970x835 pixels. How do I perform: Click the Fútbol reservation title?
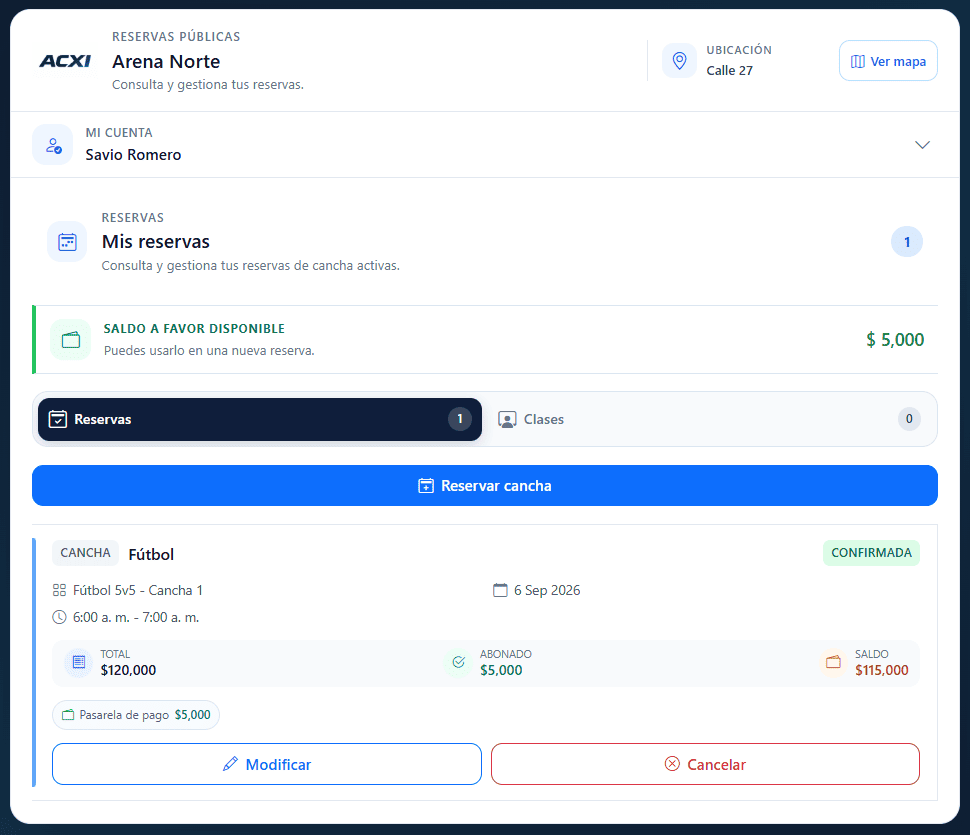151,554
